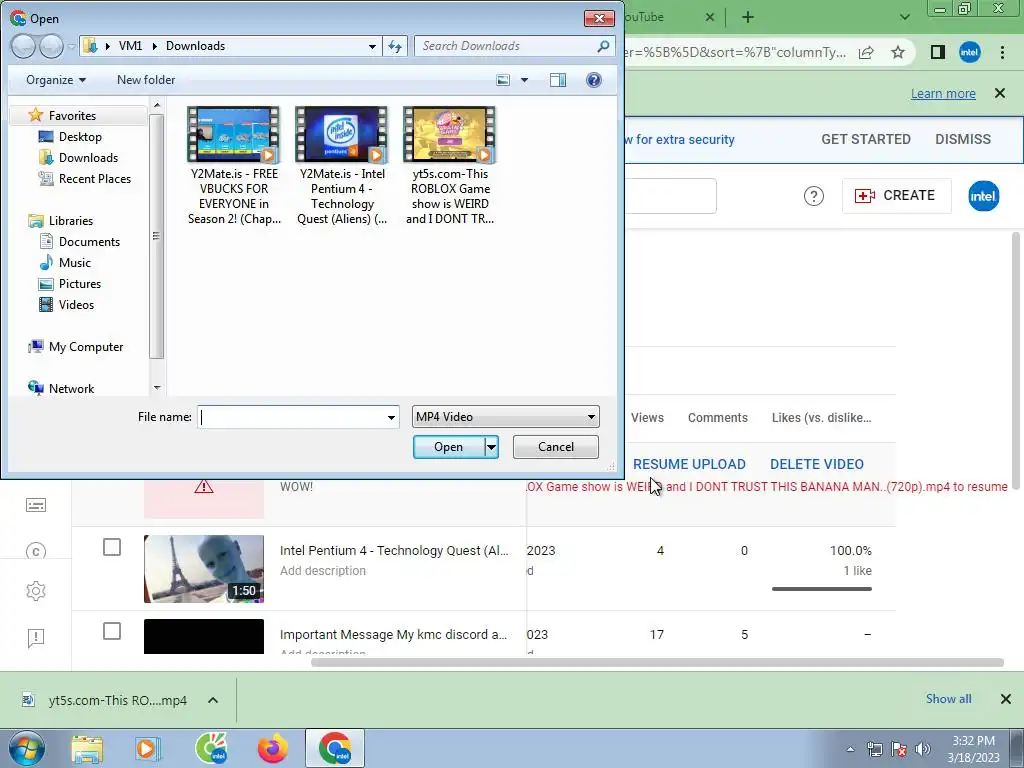The height and width of the screenshot is (768, 1024).
Task: Open Copyright in the Studio sidebar
Action: (36, 551)
